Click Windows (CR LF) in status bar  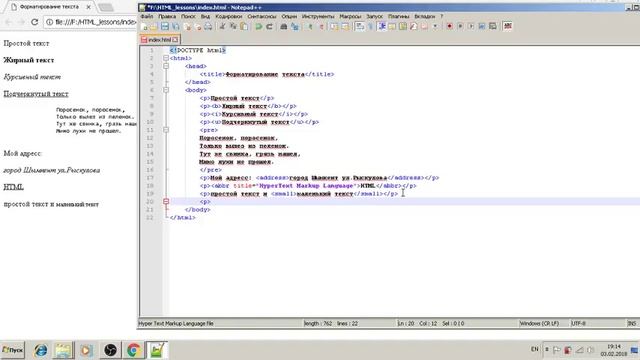point(539,323)
